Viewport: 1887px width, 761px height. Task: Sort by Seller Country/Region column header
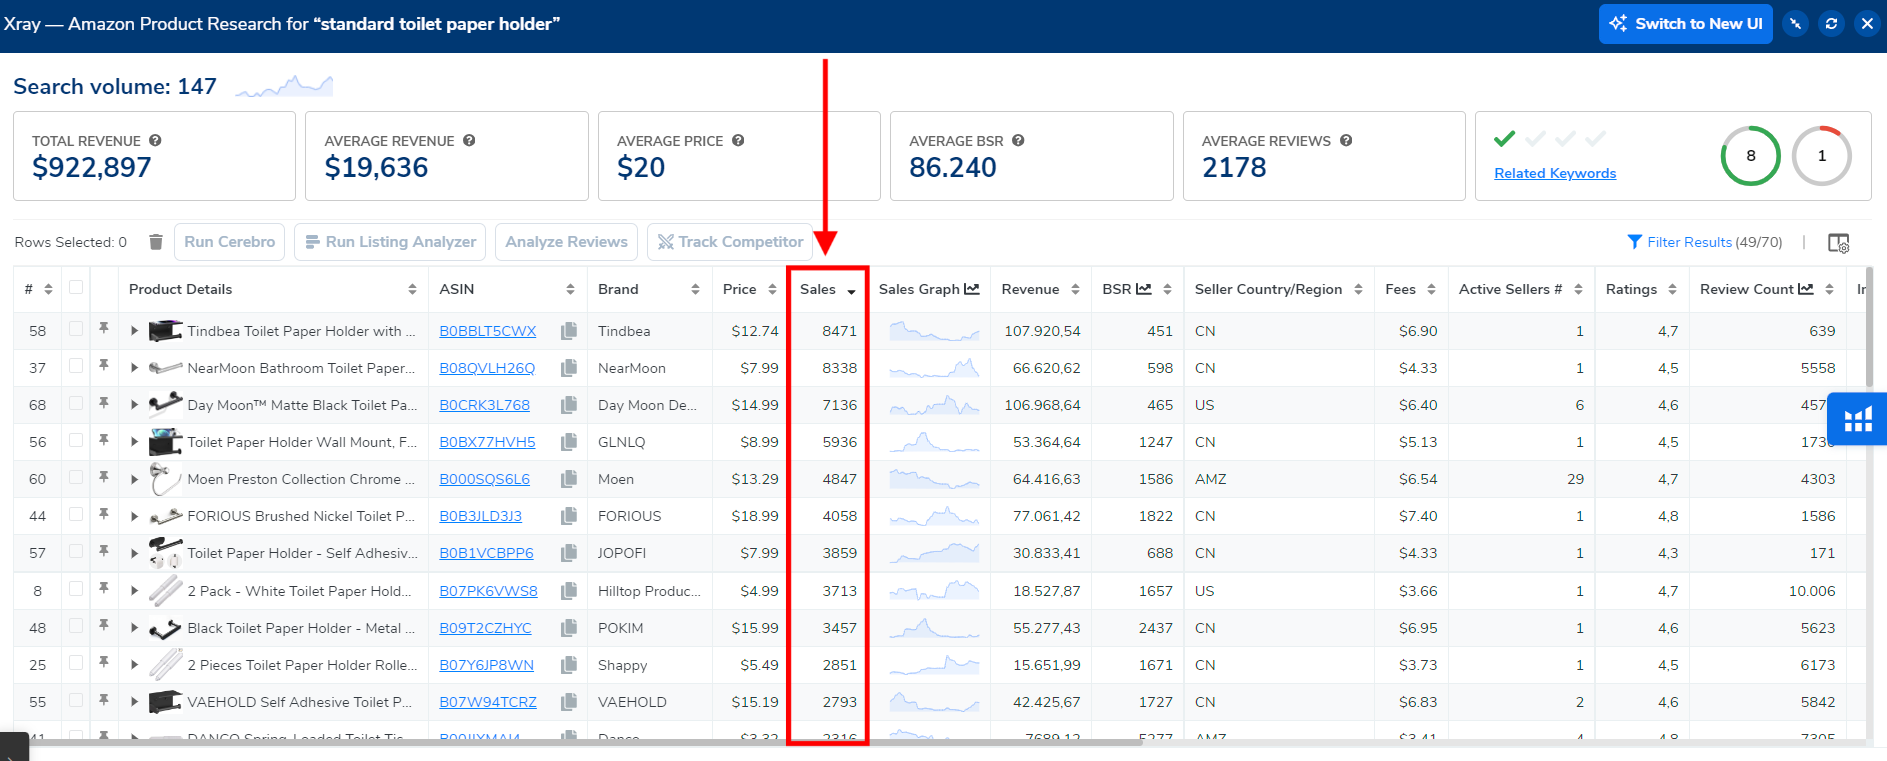tap(1278, 289)
